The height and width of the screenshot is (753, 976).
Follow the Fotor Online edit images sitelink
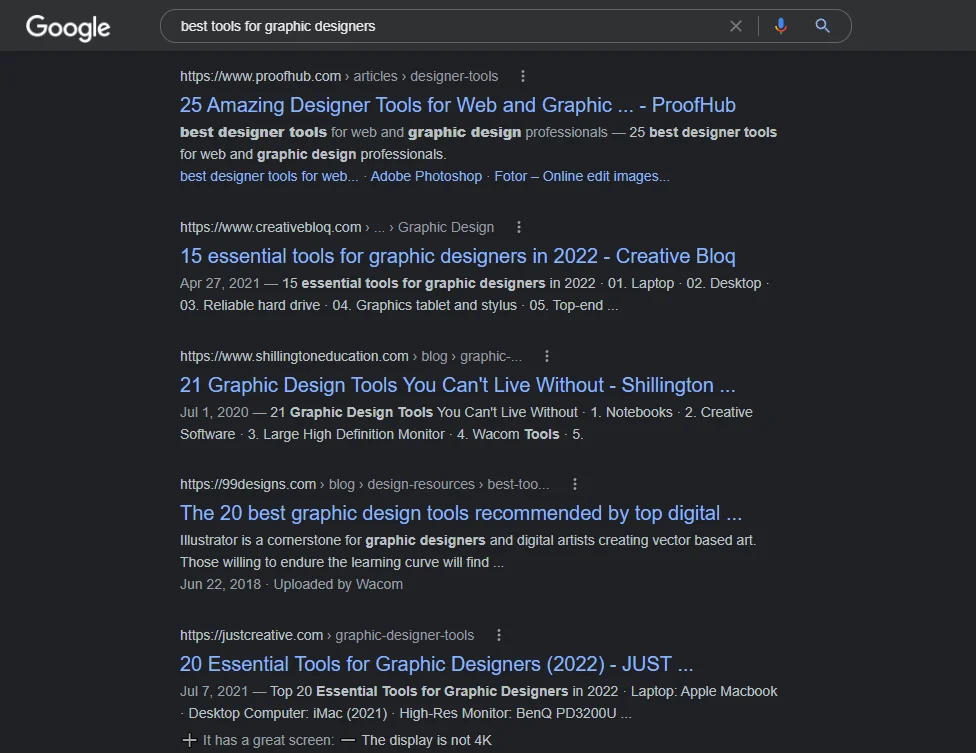(x=582, y=176)
